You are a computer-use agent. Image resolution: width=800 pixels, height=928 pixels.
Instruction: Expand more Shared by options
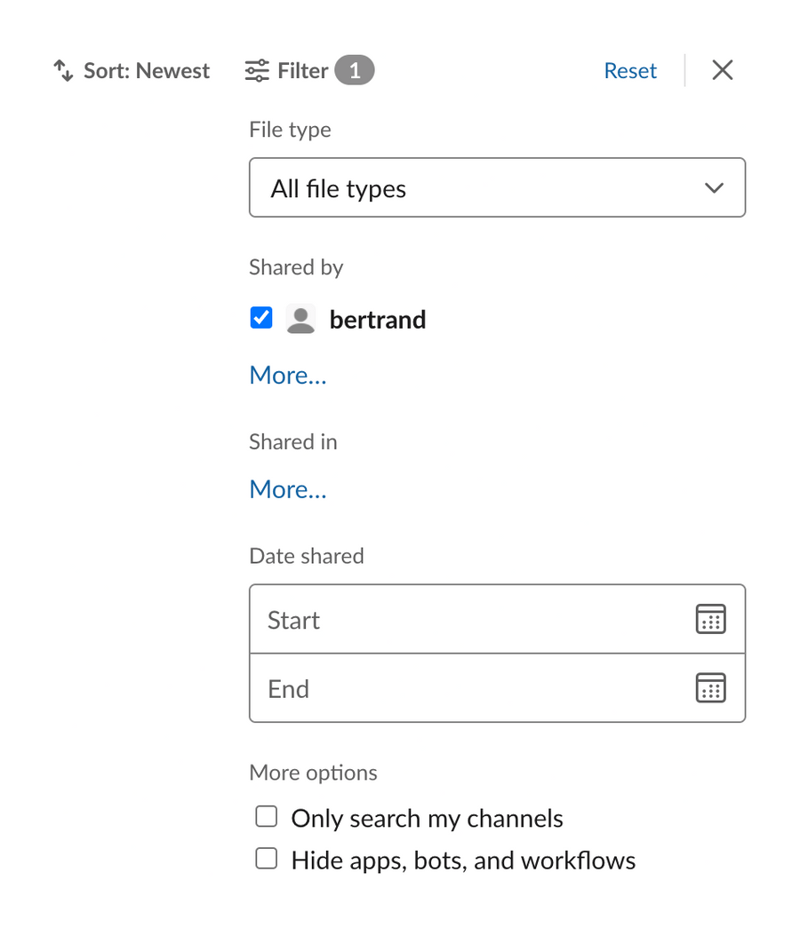[287, 375]
